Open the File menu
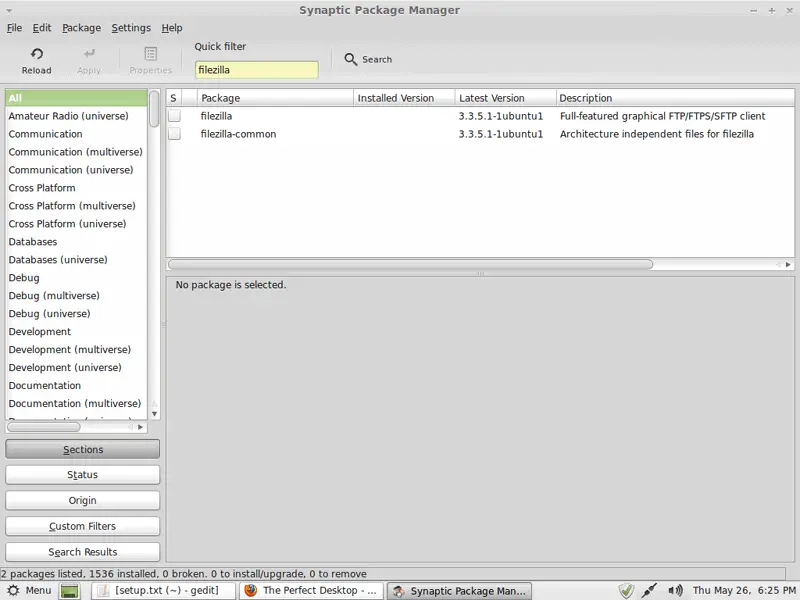 pos(14,28)
